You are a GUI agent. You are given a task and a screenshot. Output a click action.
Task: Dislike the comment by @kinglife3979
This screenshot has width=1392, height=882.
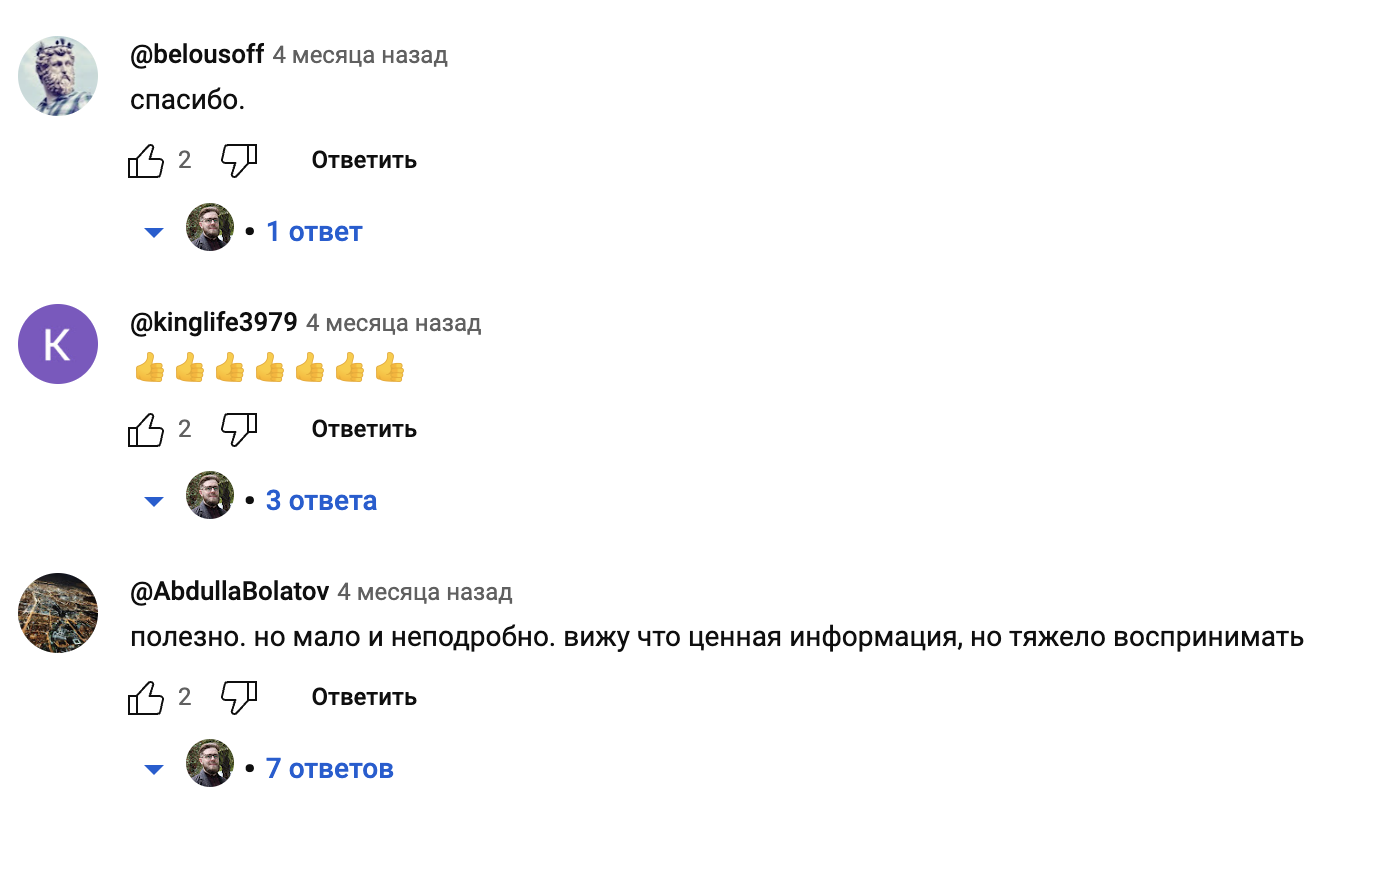(x=239, y=429)
